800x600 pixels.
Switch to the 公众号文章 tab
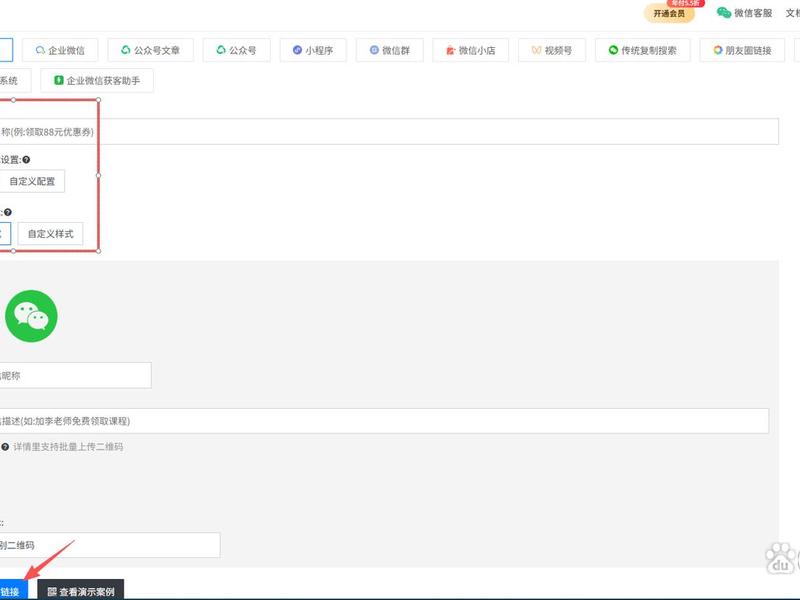pyautogui.click(x=151, y=50)
